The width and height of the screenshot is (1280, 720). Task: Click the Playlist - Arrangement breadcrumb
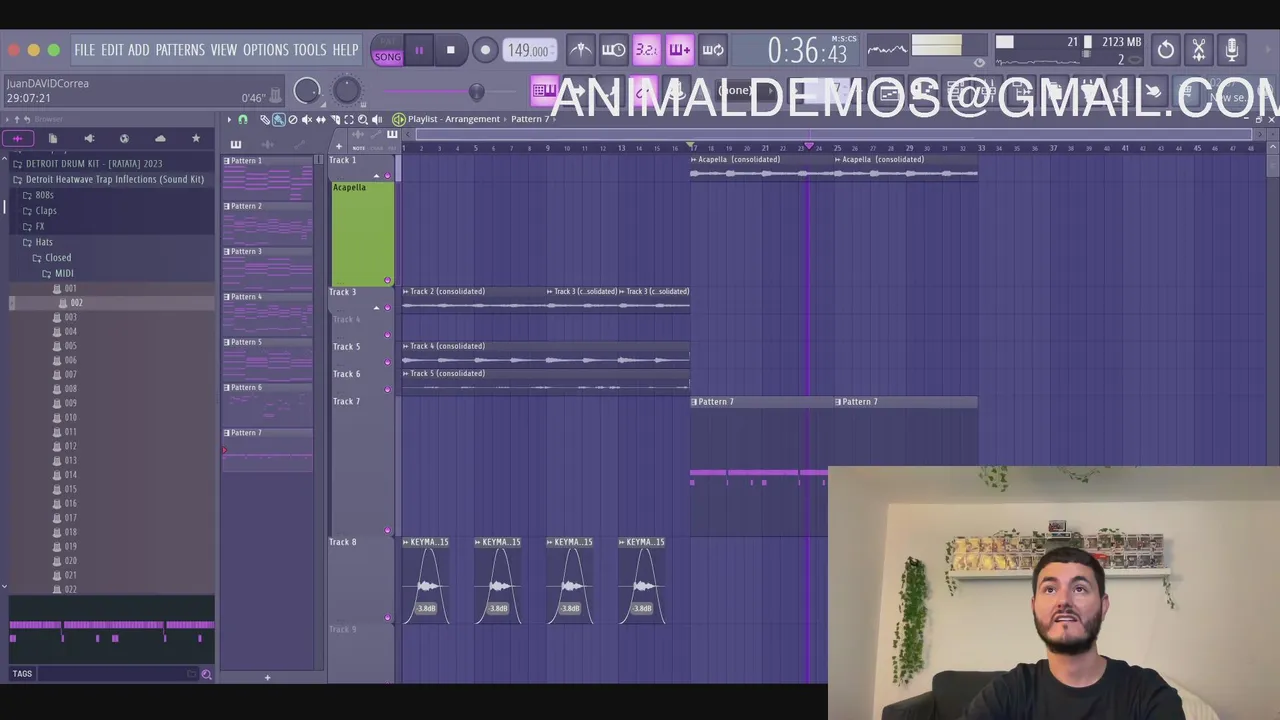454,119
